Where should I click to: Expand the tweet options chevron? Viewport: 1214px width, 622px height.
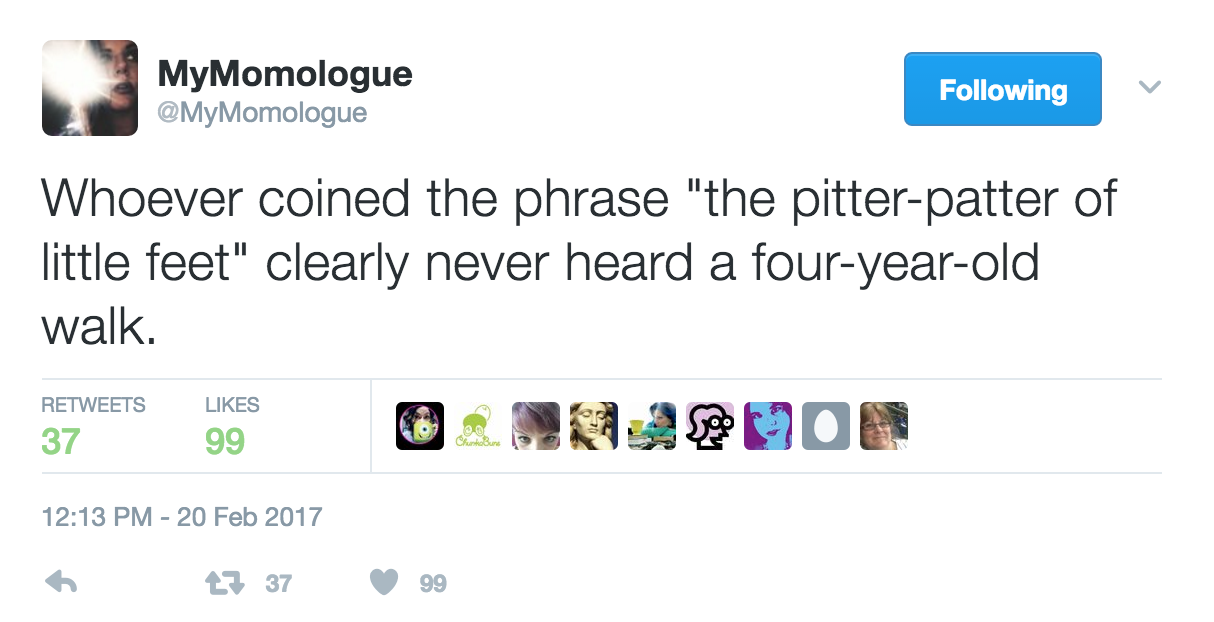(x=1150, y=88)
